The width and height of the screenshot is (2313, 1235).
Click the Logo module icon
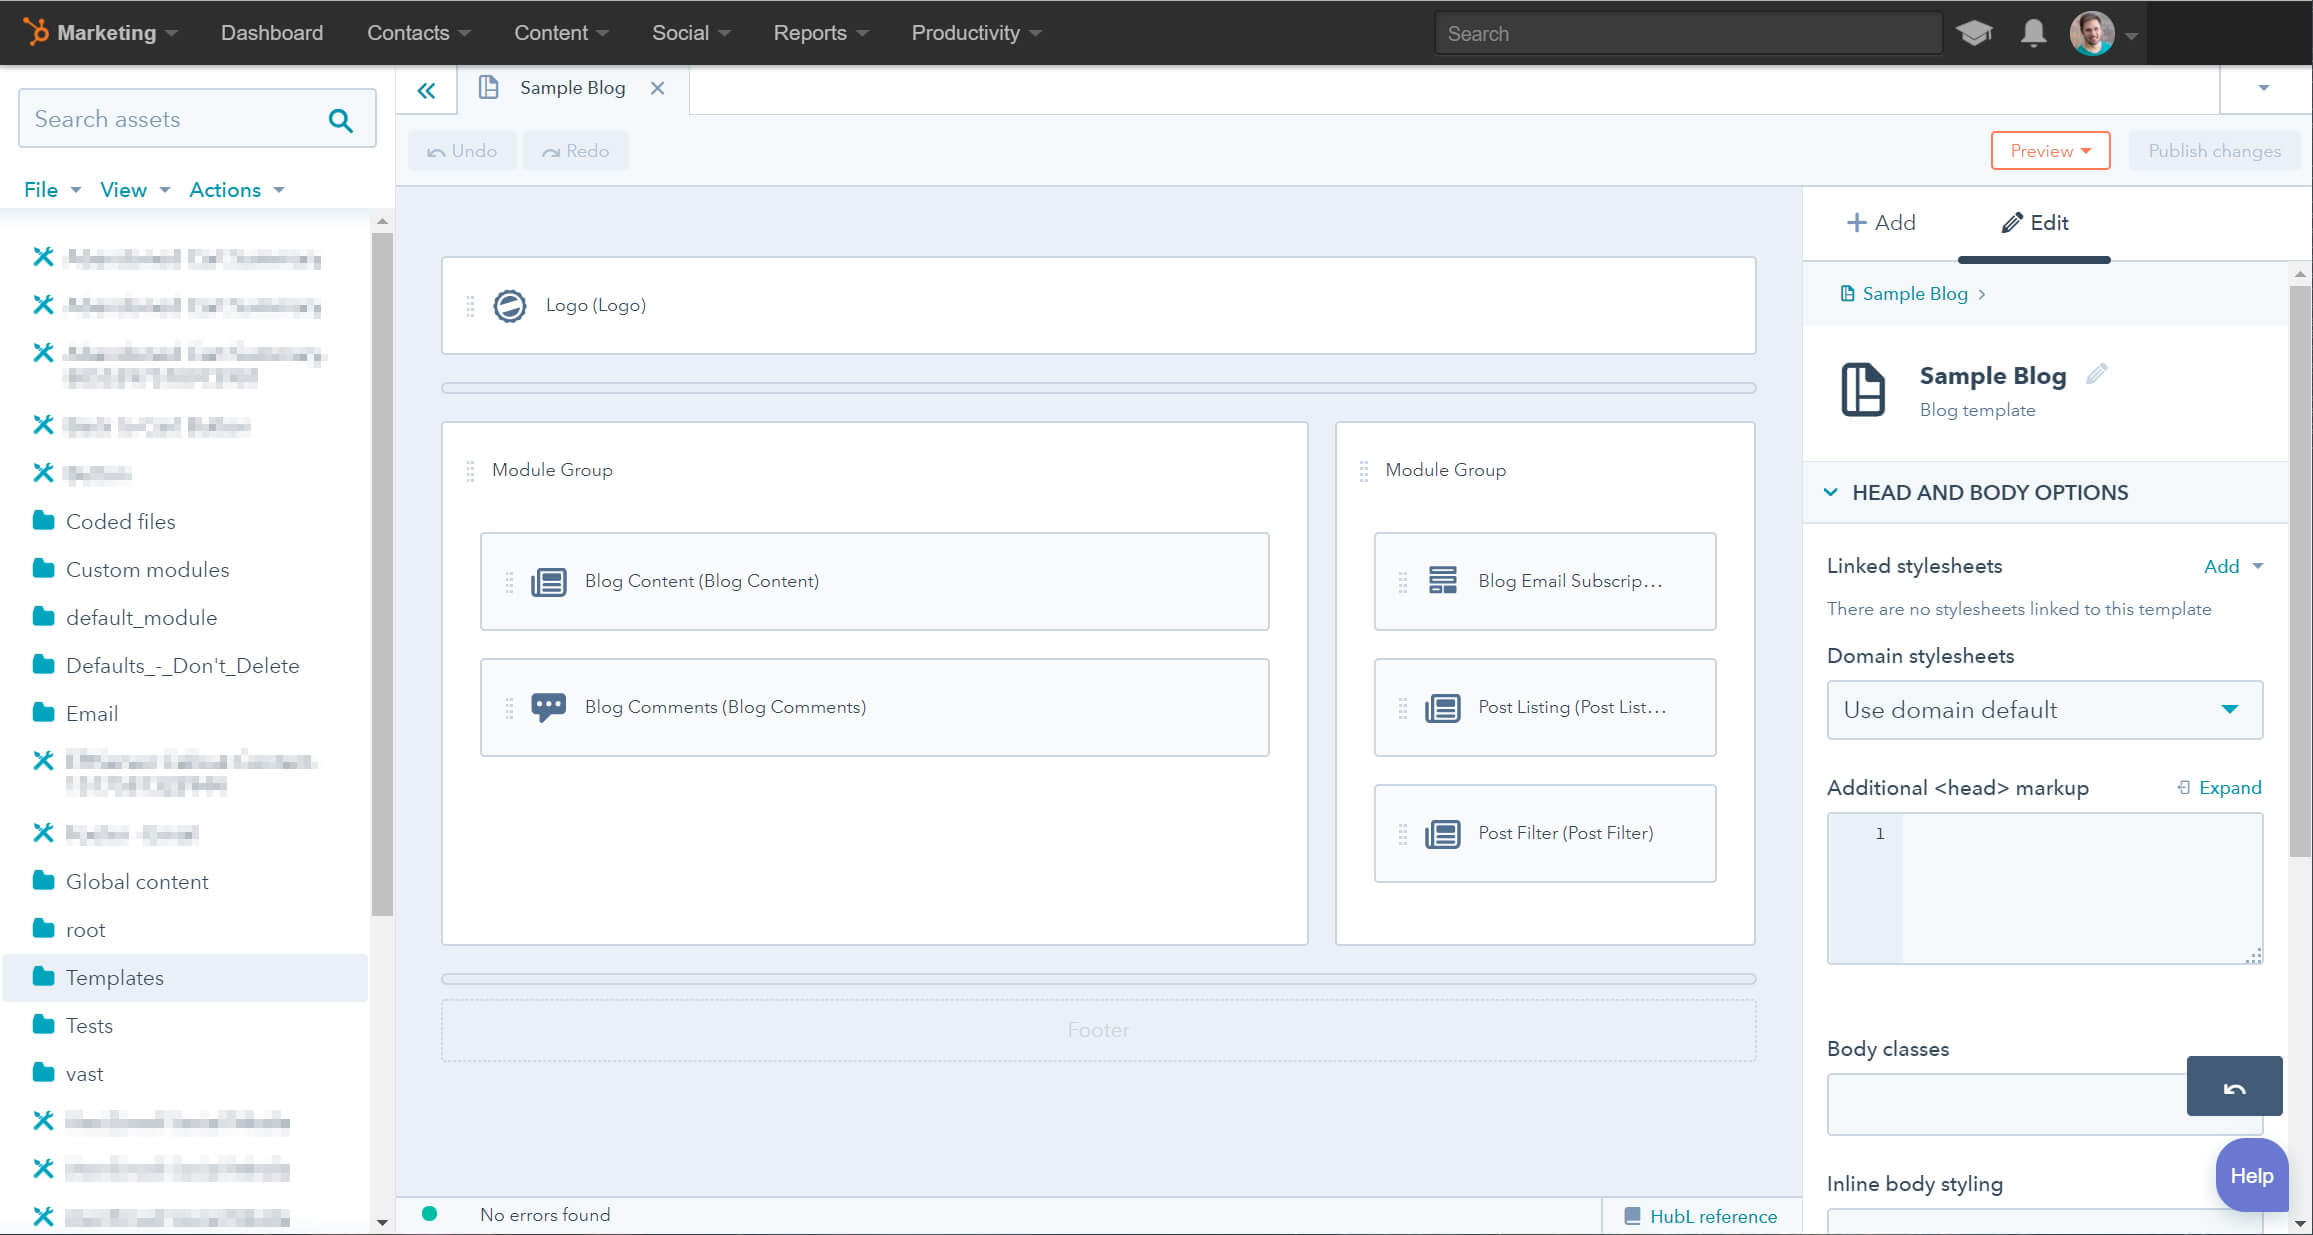(509, 305)
